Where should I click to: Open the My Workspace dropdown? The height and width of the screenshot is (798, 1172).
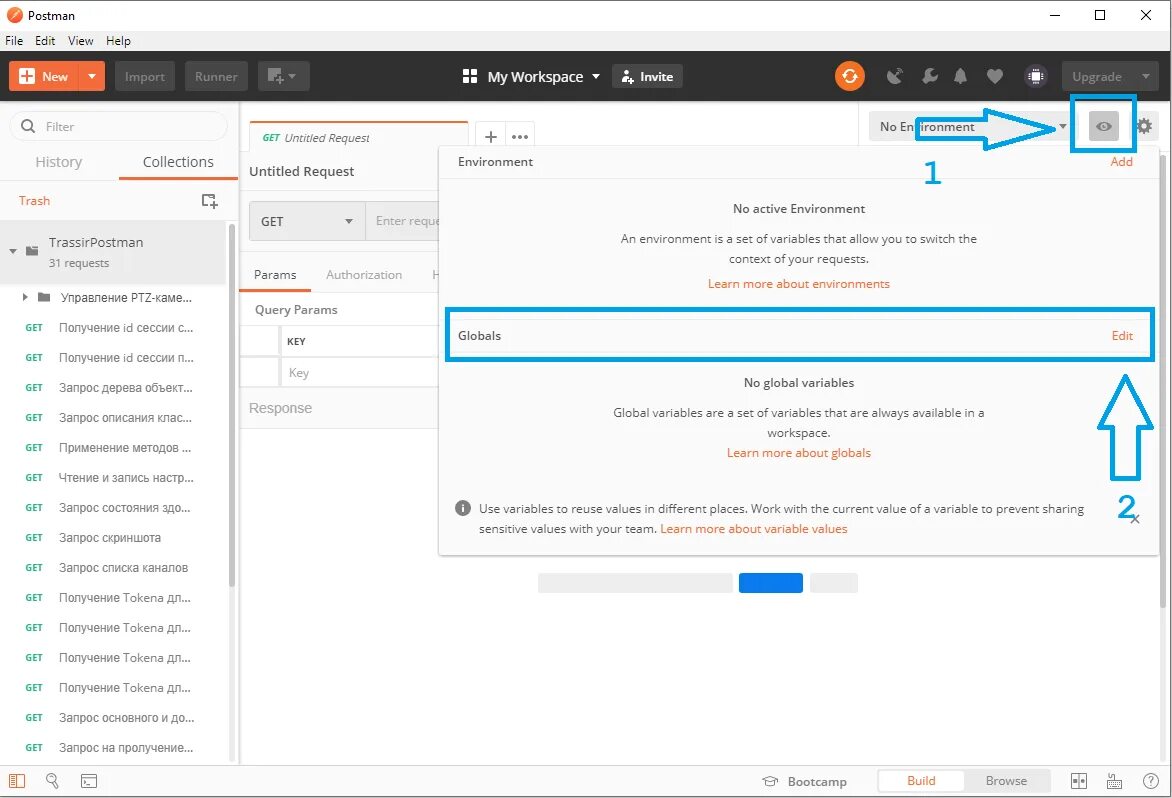pos(596,76)
